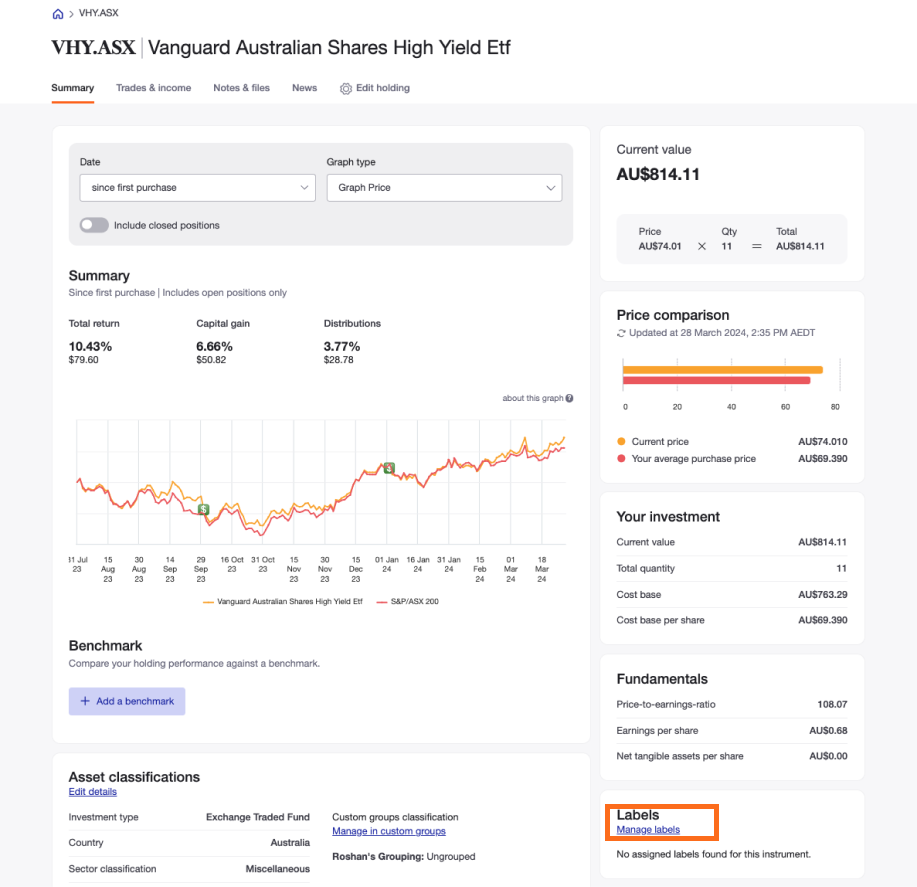Toggle S&P/ASX 200 legend entry

(x=408, y=601)
